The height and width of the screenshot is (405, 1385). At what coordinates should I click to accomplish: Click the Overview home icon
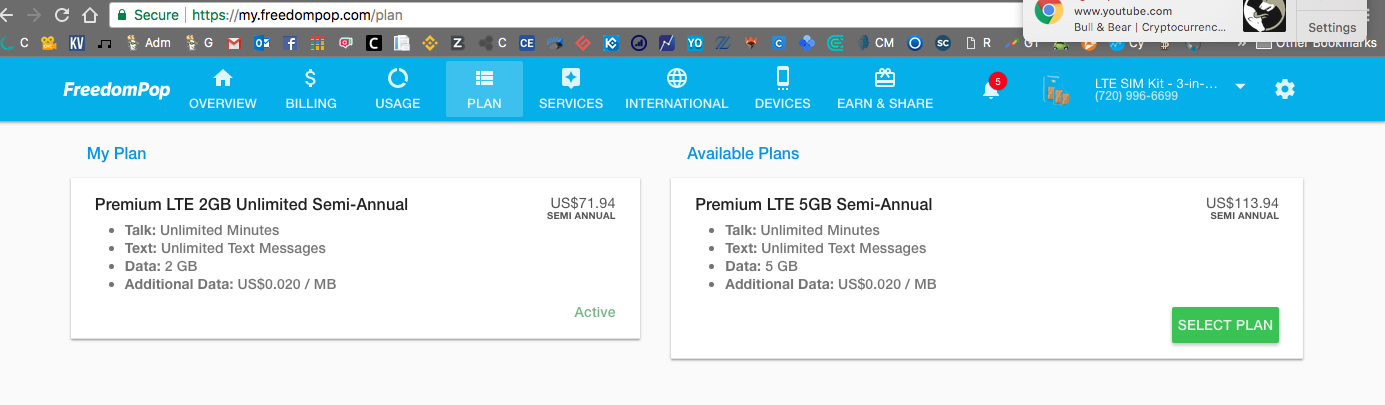(x=223, y=78)
